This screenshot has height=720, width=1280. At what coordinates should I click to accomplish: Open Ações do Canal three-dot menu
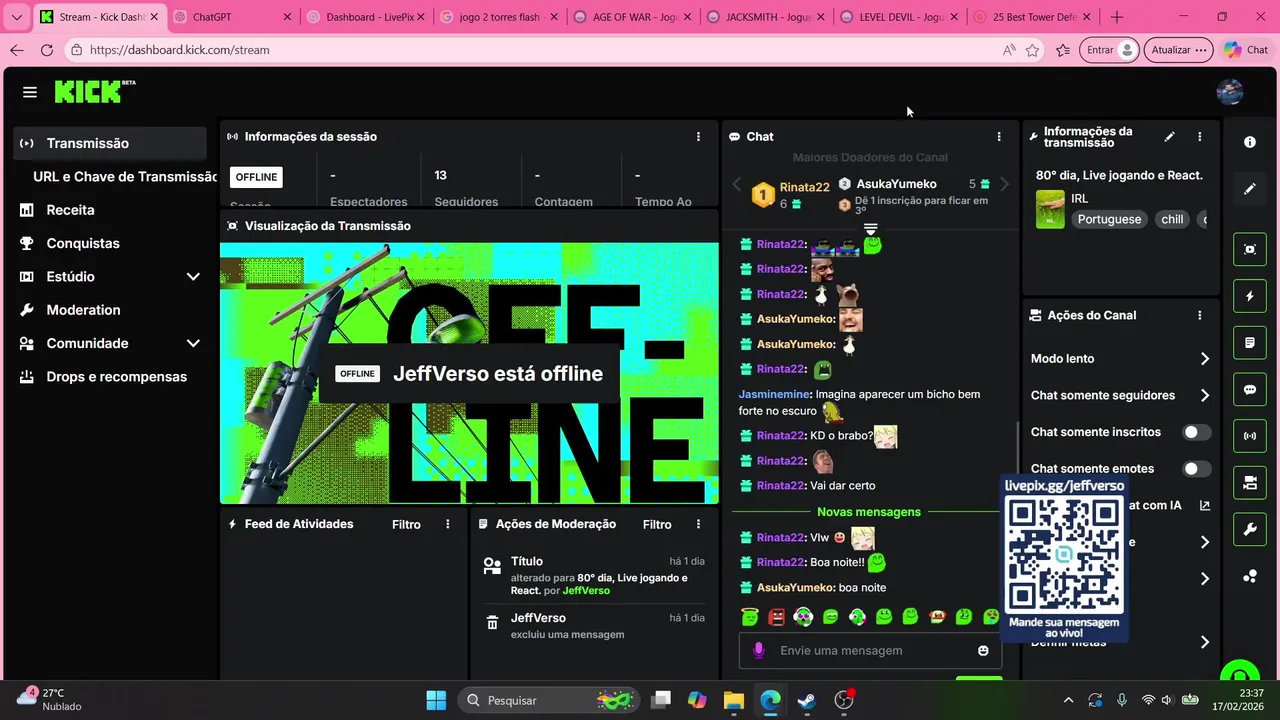coord(1199,315)
